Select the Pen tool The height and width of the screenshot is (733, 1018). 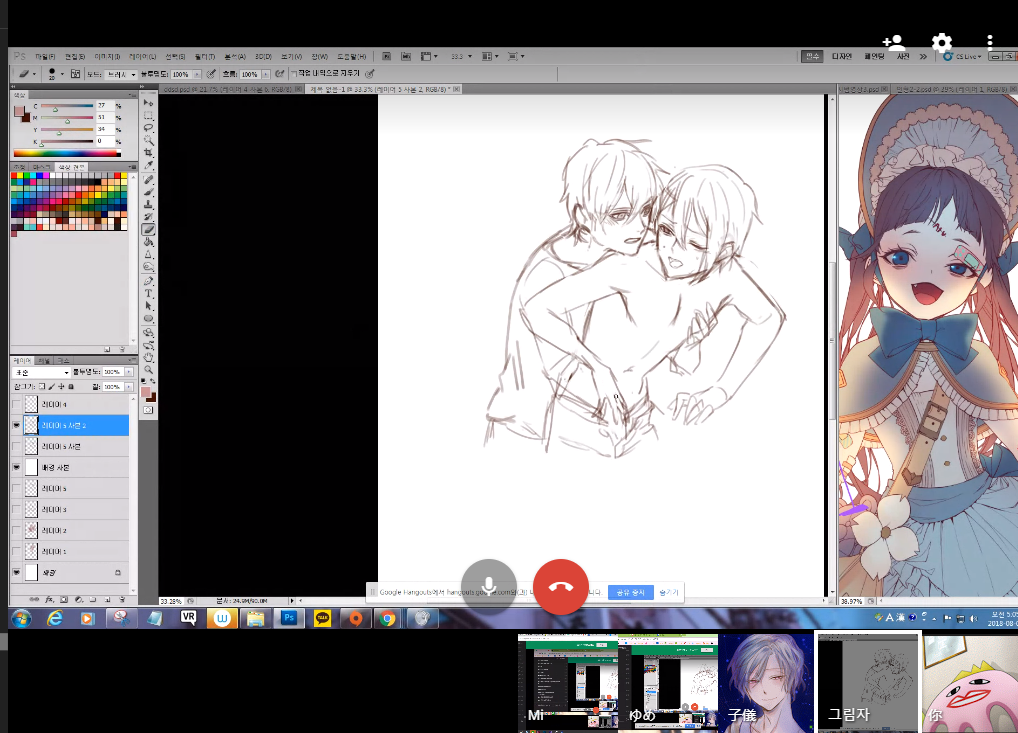tap(149, 281)
